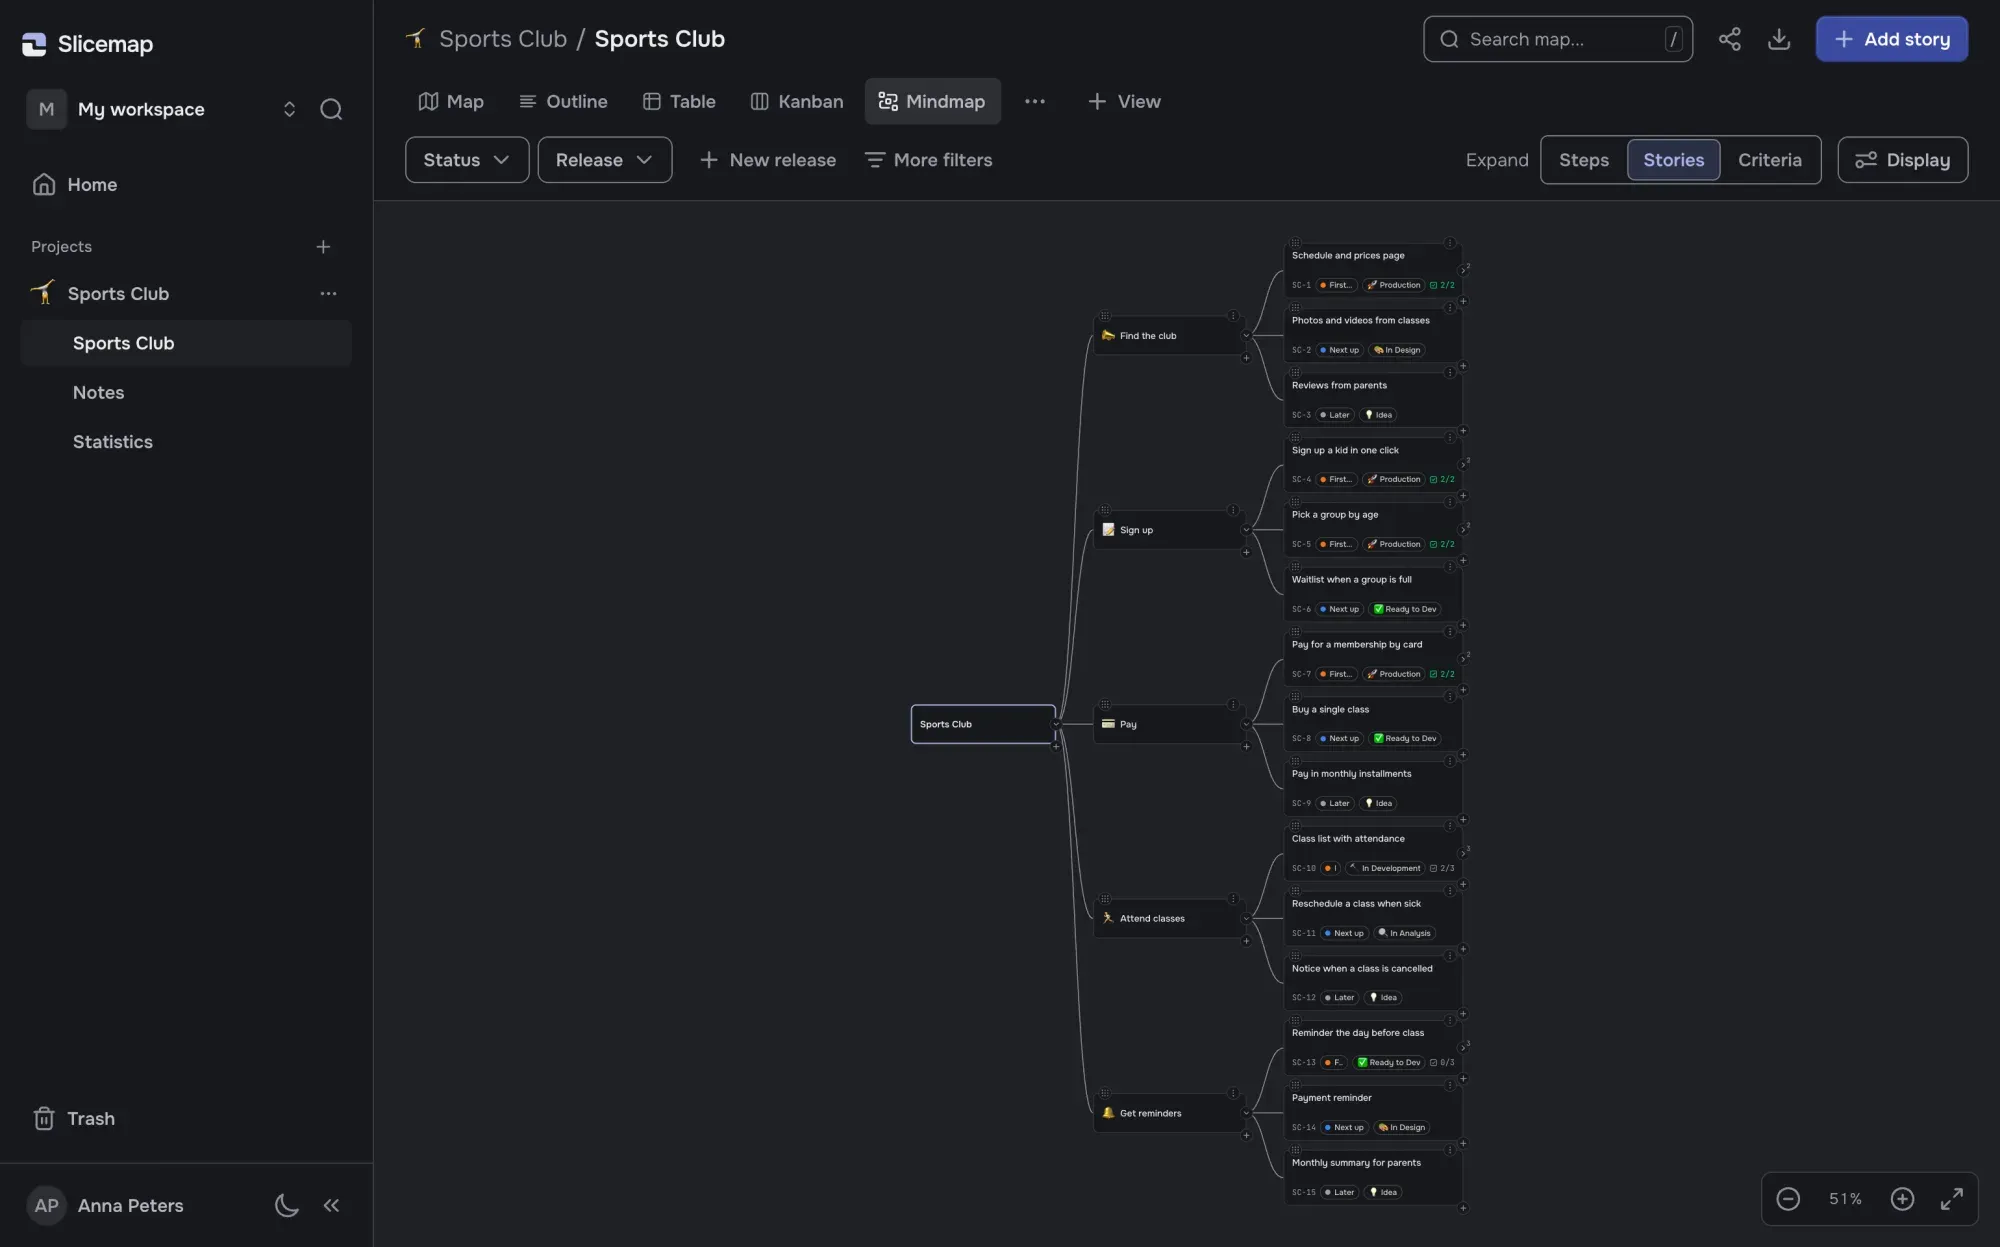Viewport: 2000px width, 1247px height.
Task: Click Anna Peters avatar
Action: [46, 1205]
